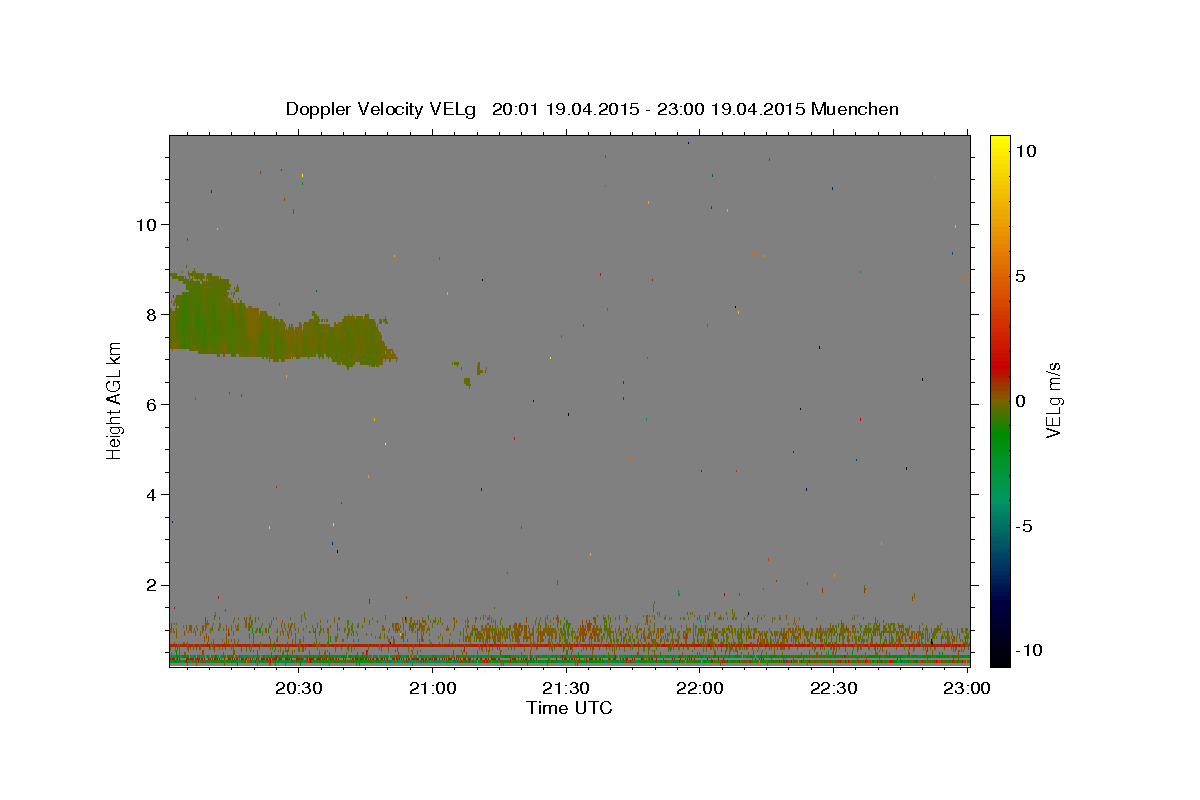Image resolution: width=1200 pixels, height=800 pixels.
Task: Click the 21:00 time tick label
Action: click(433, 688)
